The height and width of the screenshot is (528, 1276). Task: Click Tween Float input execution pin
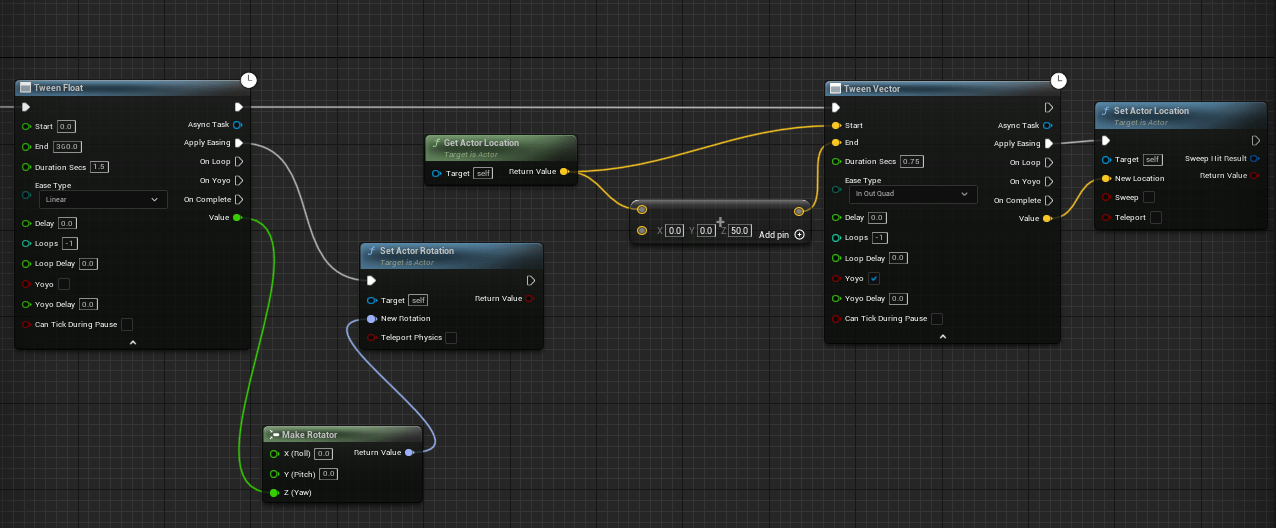(x=26, y=107)
